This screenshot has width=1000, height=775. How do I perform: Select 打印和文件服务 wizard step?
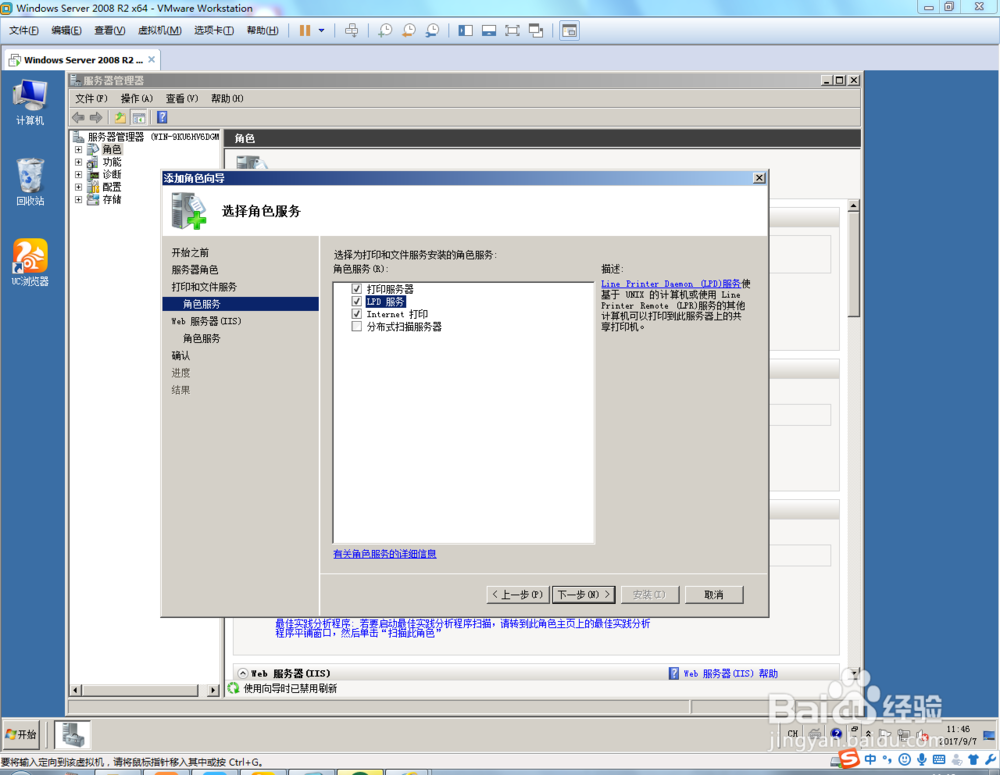204,287
